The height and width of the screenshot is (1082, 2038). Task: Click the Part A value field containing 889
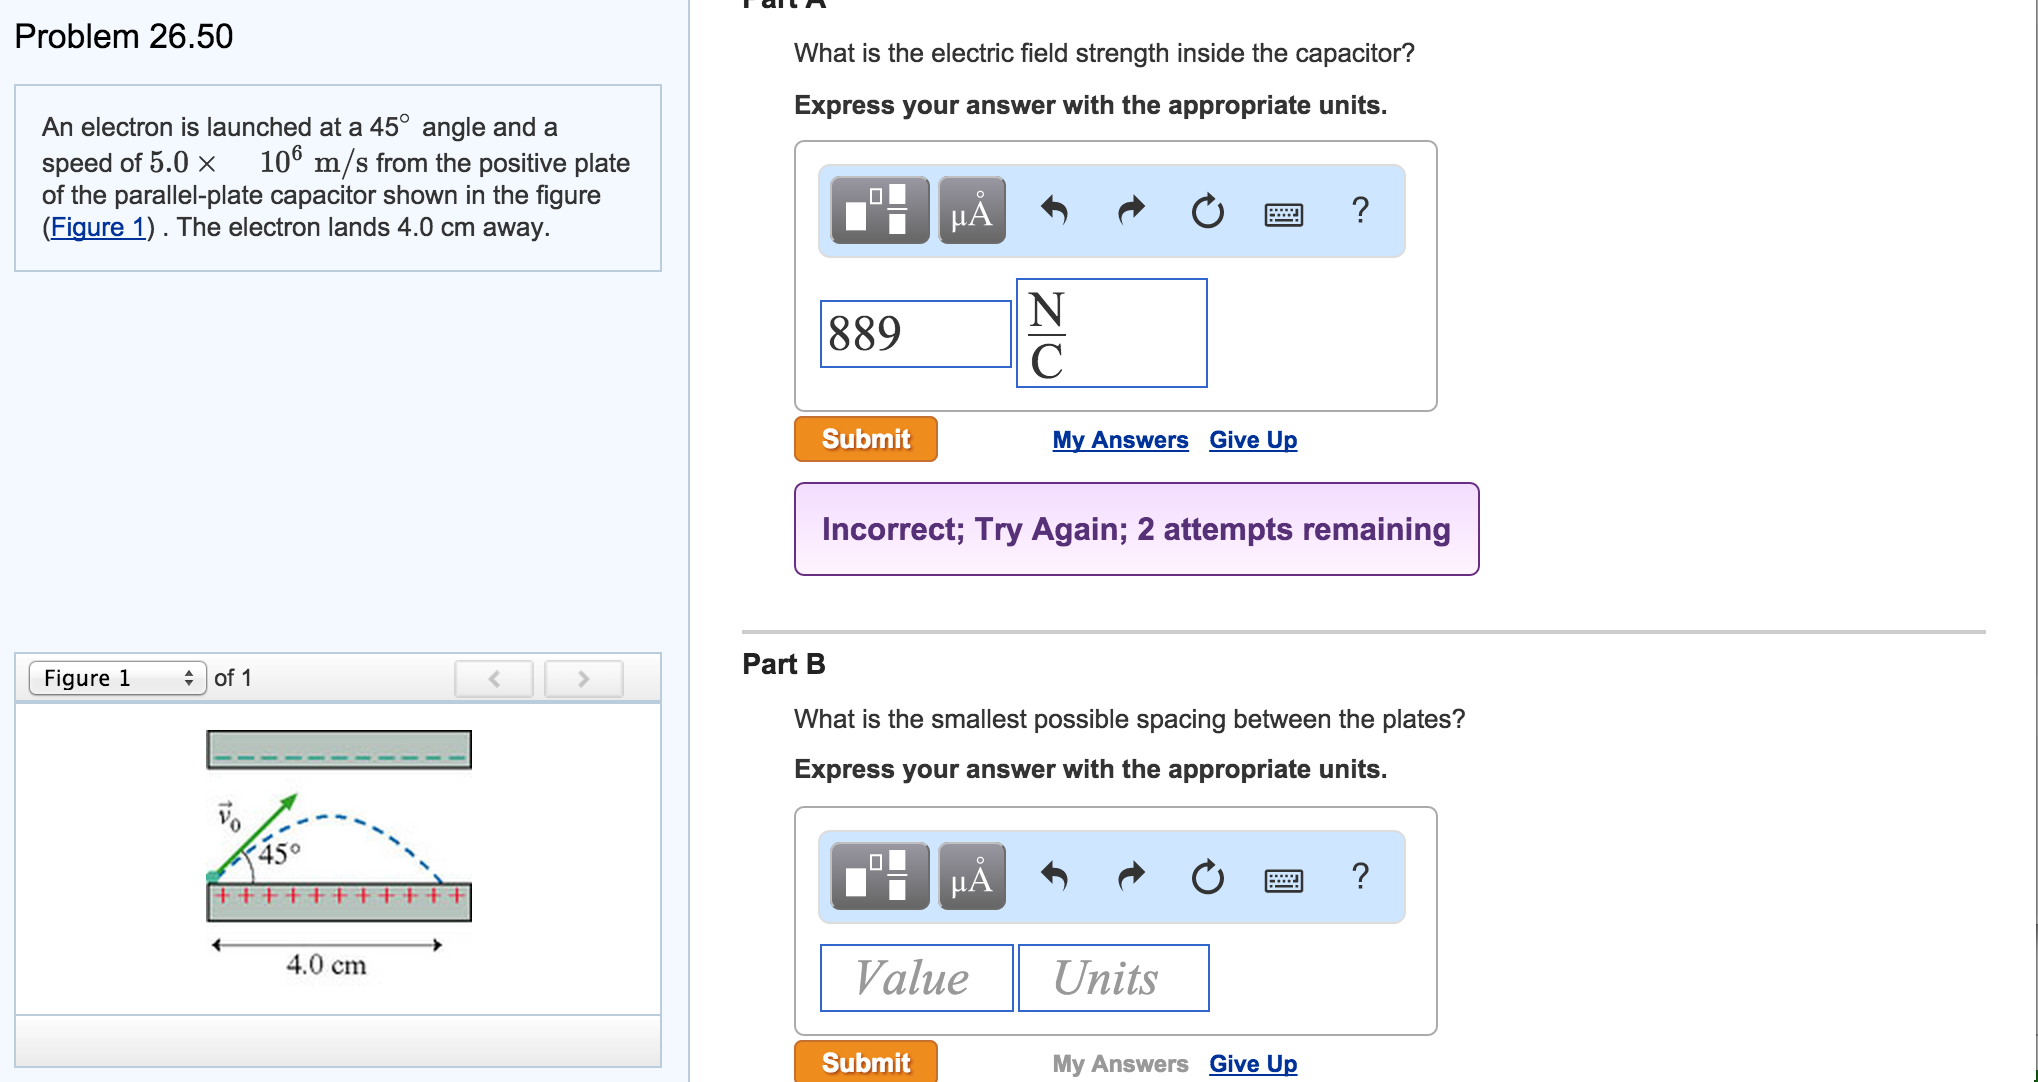[916, 334]
